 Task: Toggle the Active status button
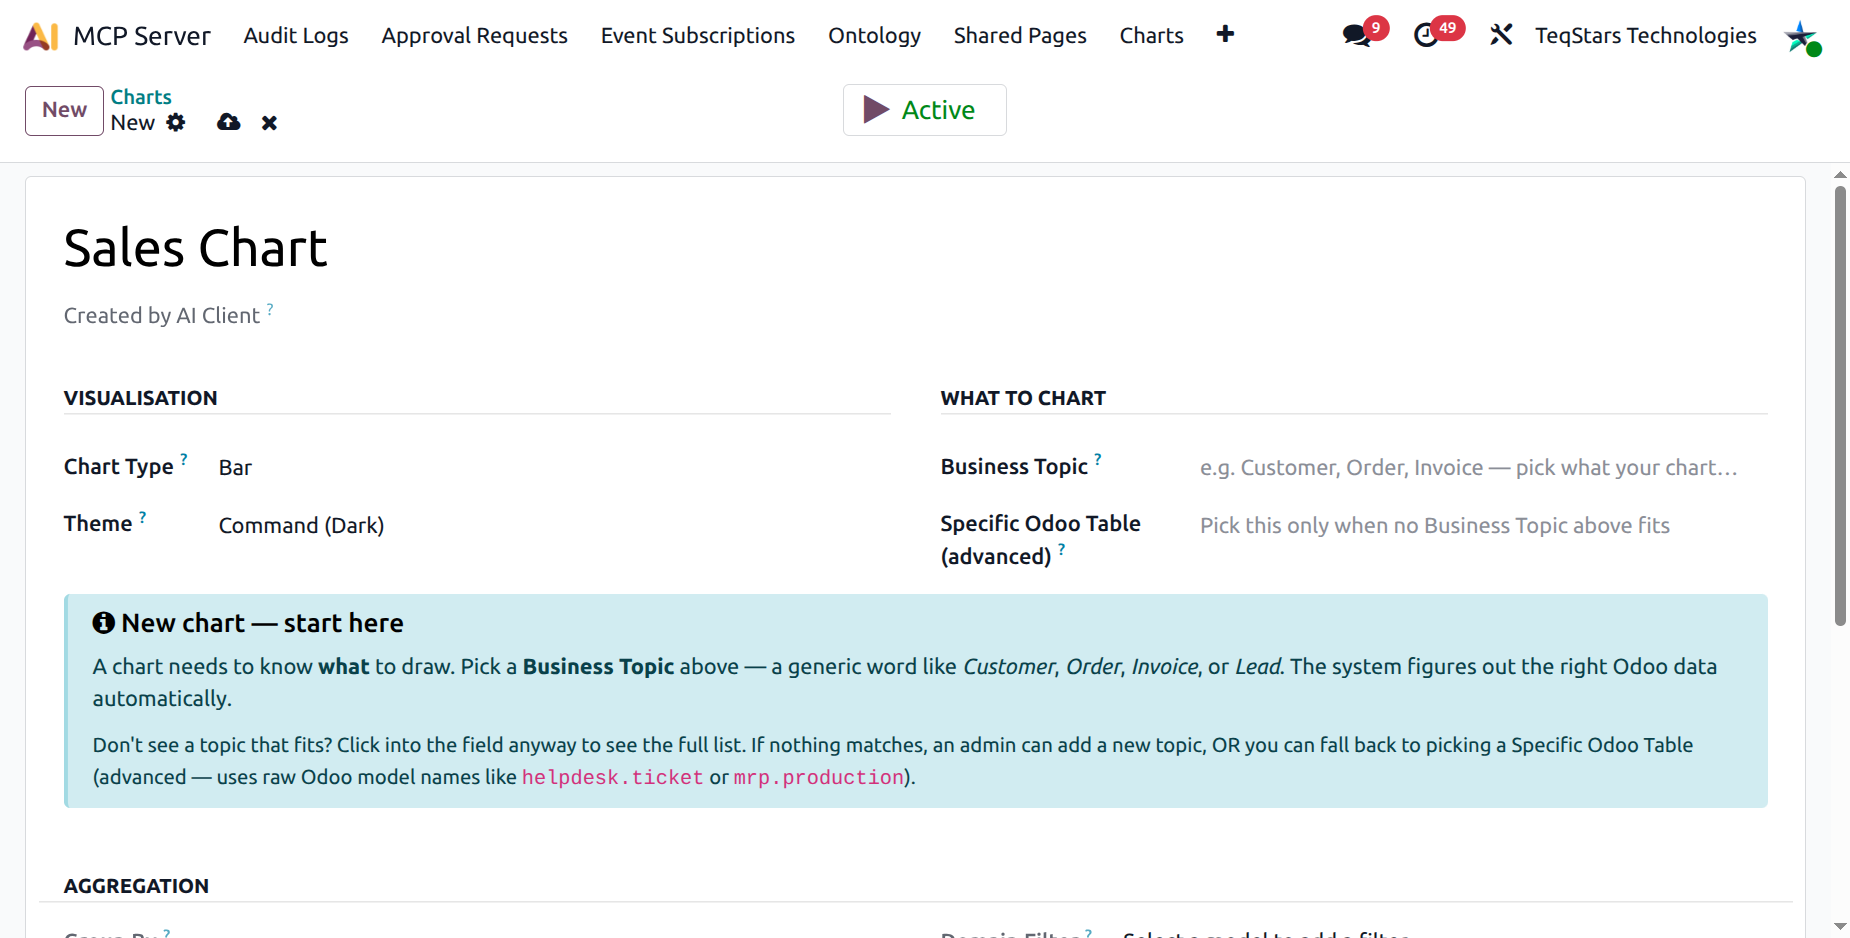(924, 110)
